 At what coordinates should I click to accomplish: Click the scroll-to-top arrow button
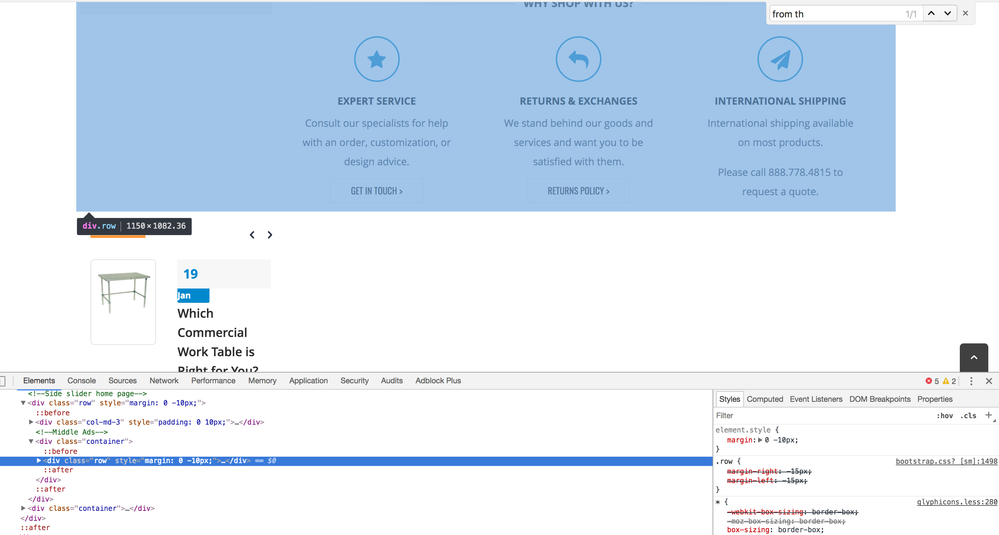click(973, 357)
